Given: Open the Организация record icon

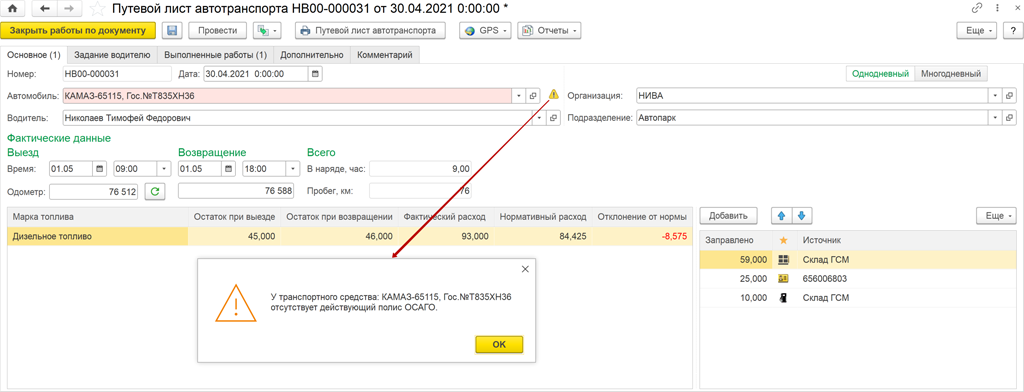Looking at the screenshot, I should click(x=1010, y=96).
